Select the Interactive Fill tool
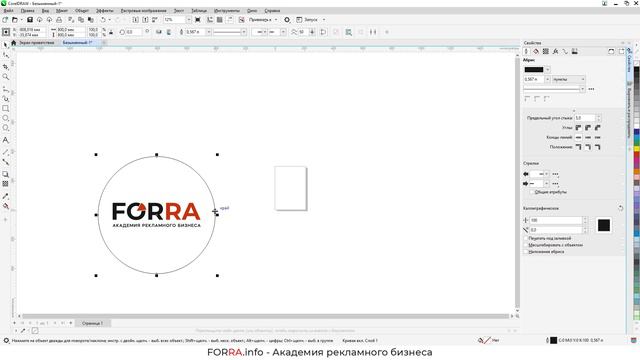This screenshot has width=640, height=360. pos(6,206)
